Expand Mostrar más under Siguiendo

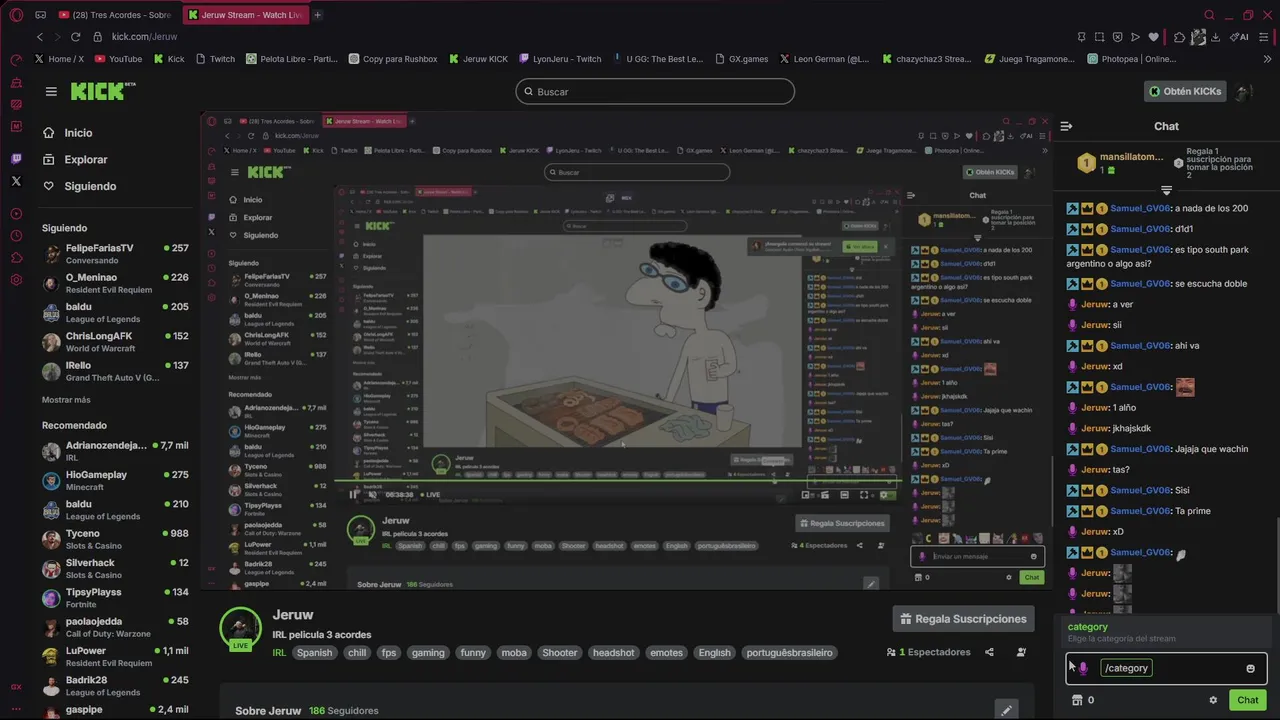[x=66, y=400]
